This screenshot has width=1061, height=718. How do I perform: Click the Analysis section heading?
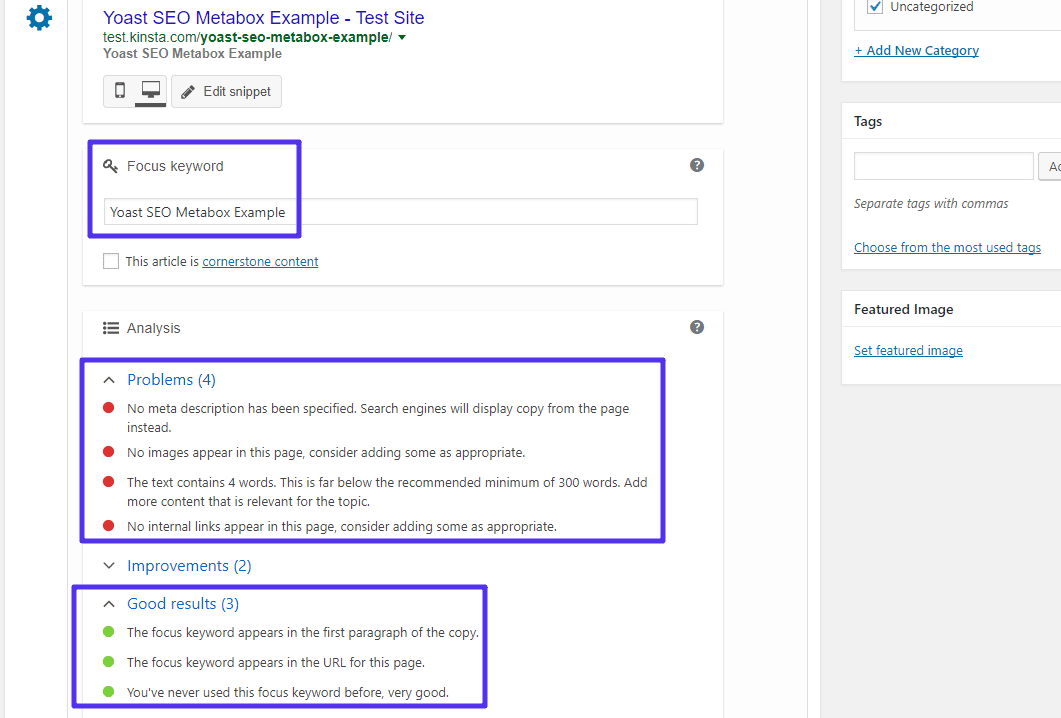[154, 328]
